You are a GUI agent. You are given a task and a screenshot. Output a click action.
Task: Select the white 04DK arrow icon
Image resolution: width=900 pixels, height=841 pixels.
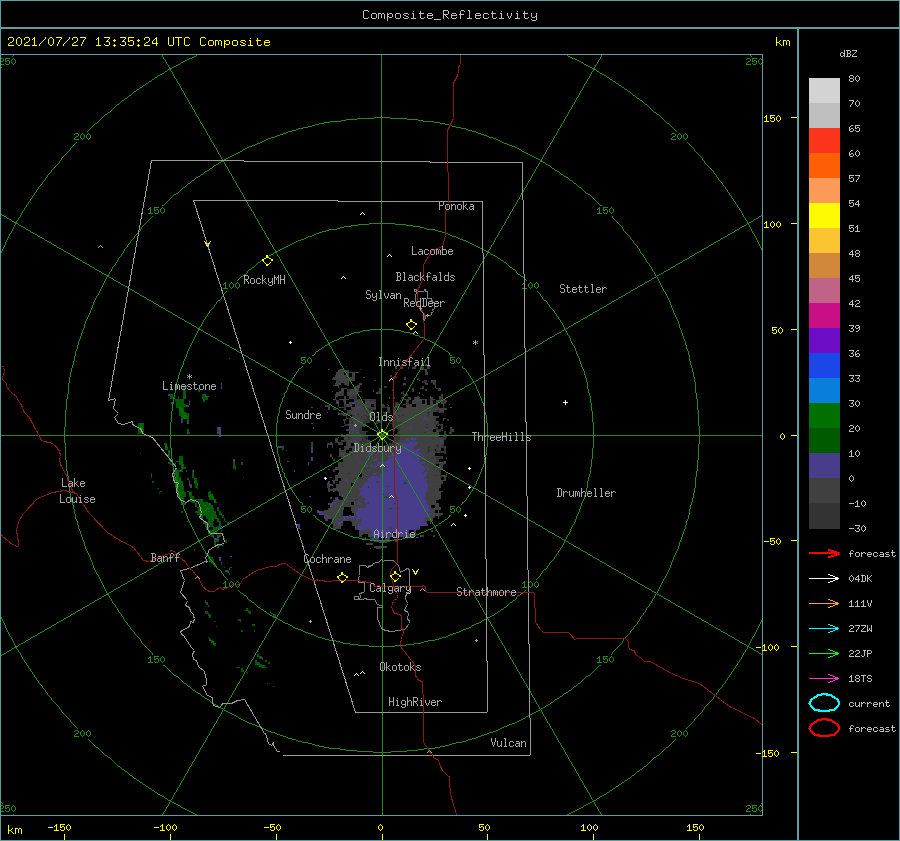[824, 578]
